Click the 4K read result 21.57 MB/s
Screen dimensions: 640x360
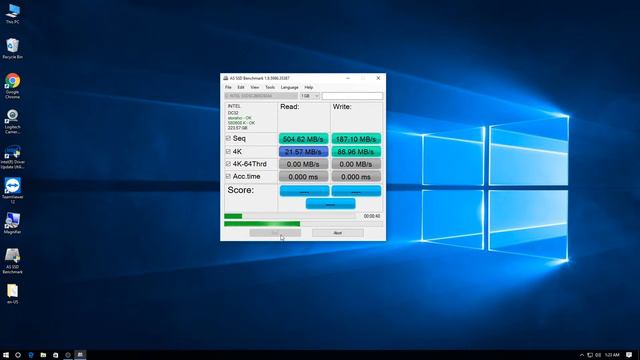[x=303, y=151]
